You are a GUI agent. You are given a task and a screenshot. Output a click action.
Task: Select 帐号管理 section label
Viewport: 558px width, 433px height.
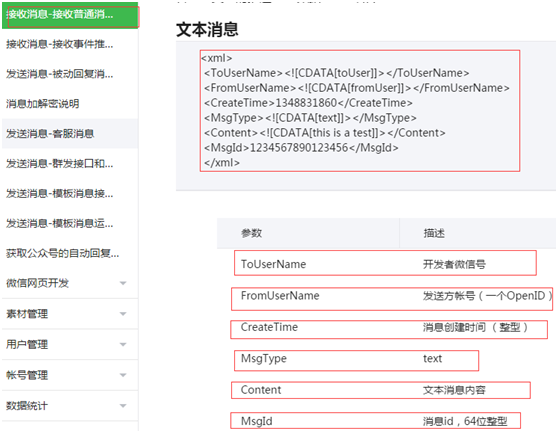[x=27, y=375]
